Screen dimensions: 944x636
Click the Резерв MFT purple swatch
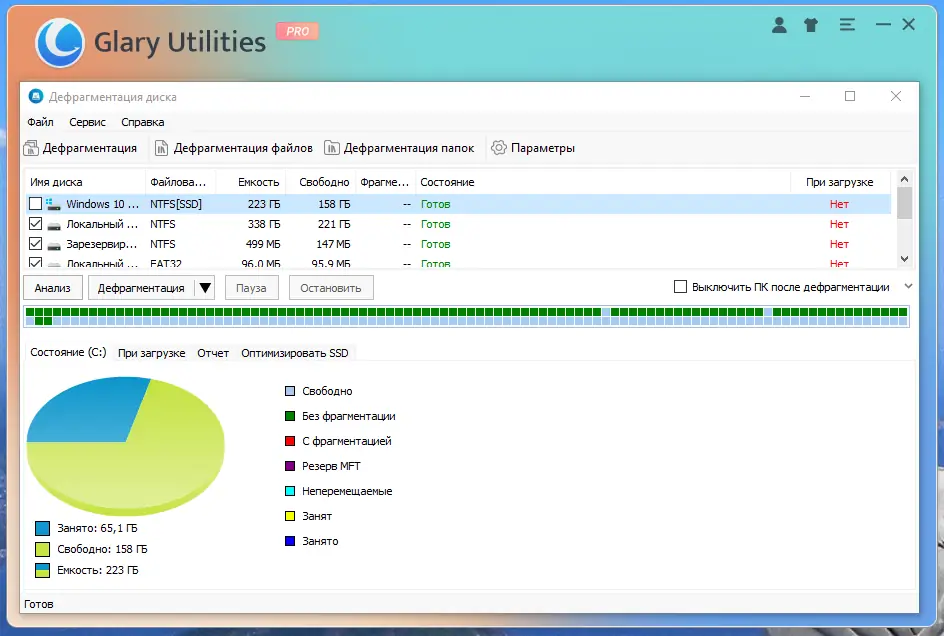coord(290,466)
